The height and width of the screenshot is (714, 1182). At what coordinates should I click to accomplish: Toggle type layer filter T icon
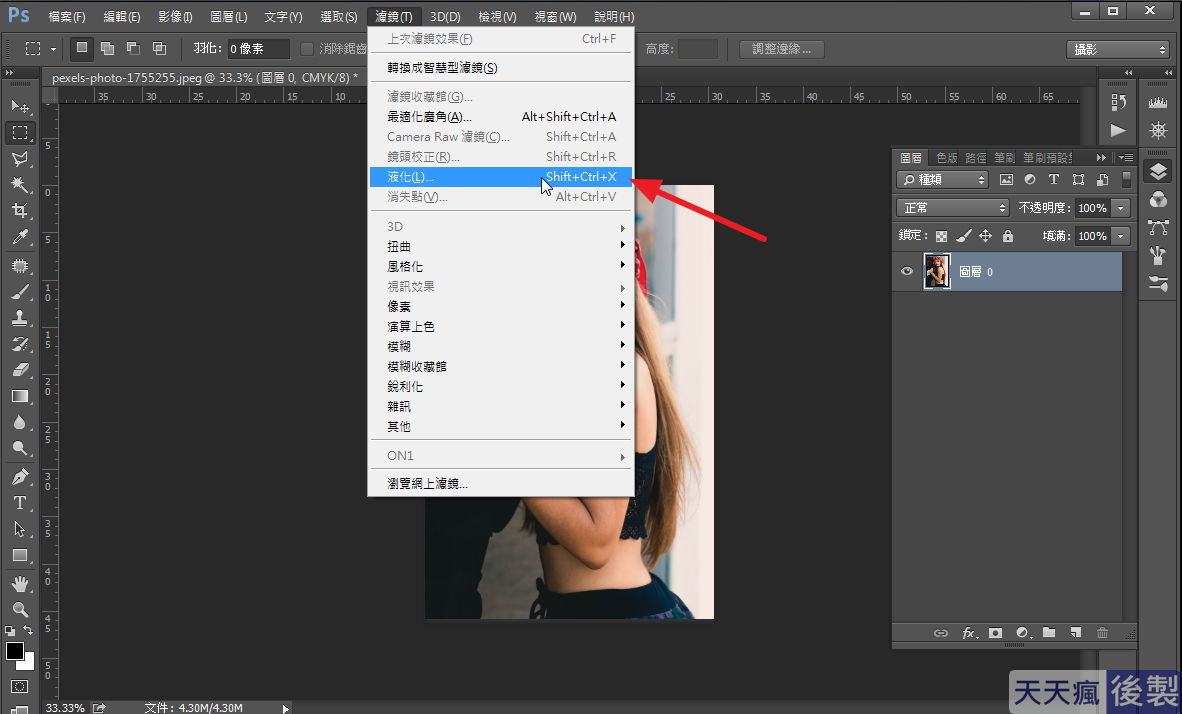[x=1054, y=179]
